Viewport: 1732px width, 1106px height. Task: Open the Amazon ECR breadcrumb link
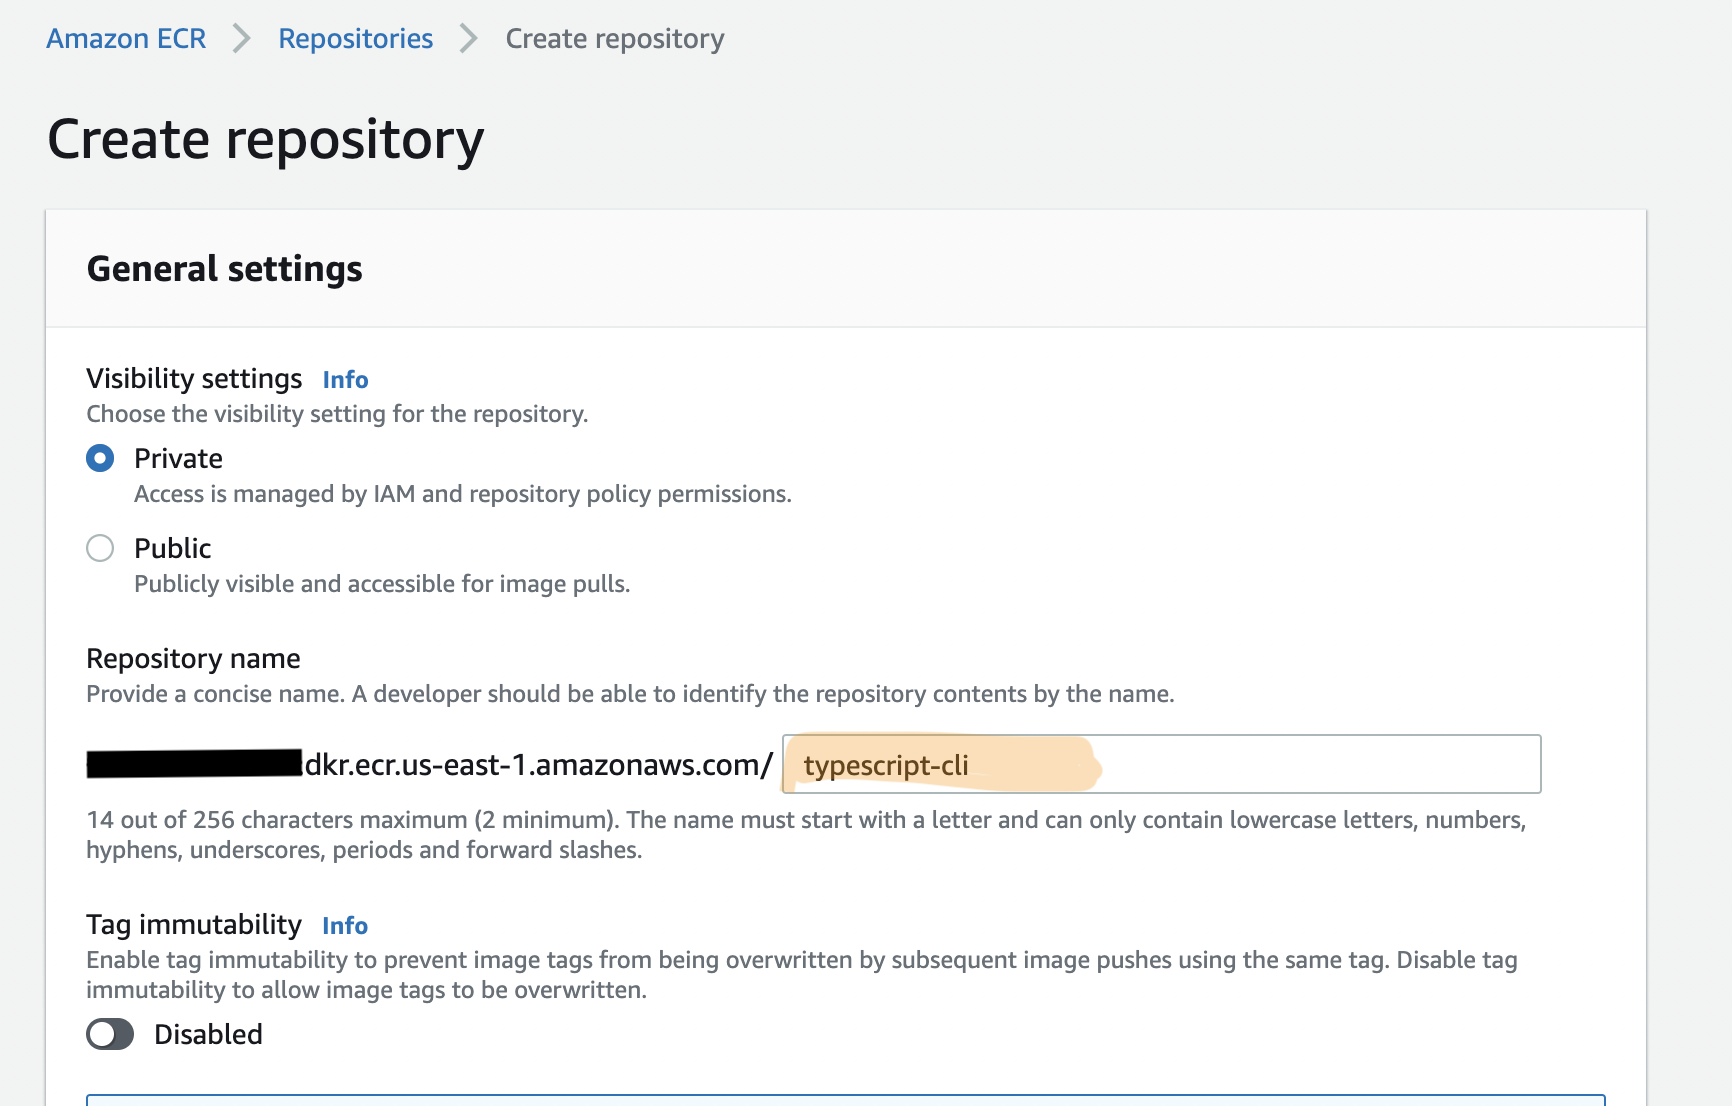tap(126, 38)
